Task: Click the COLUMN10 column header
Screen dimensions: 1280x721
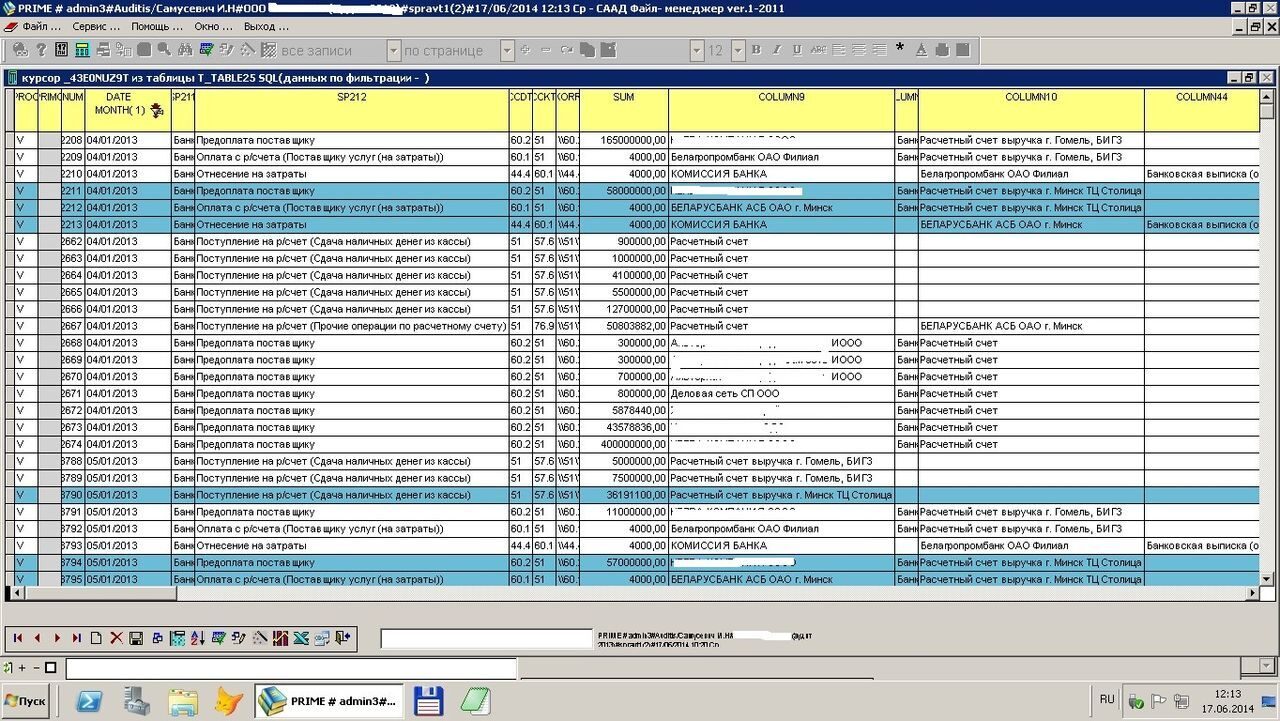Action: pyautogui.click(x=1031, y=110)
